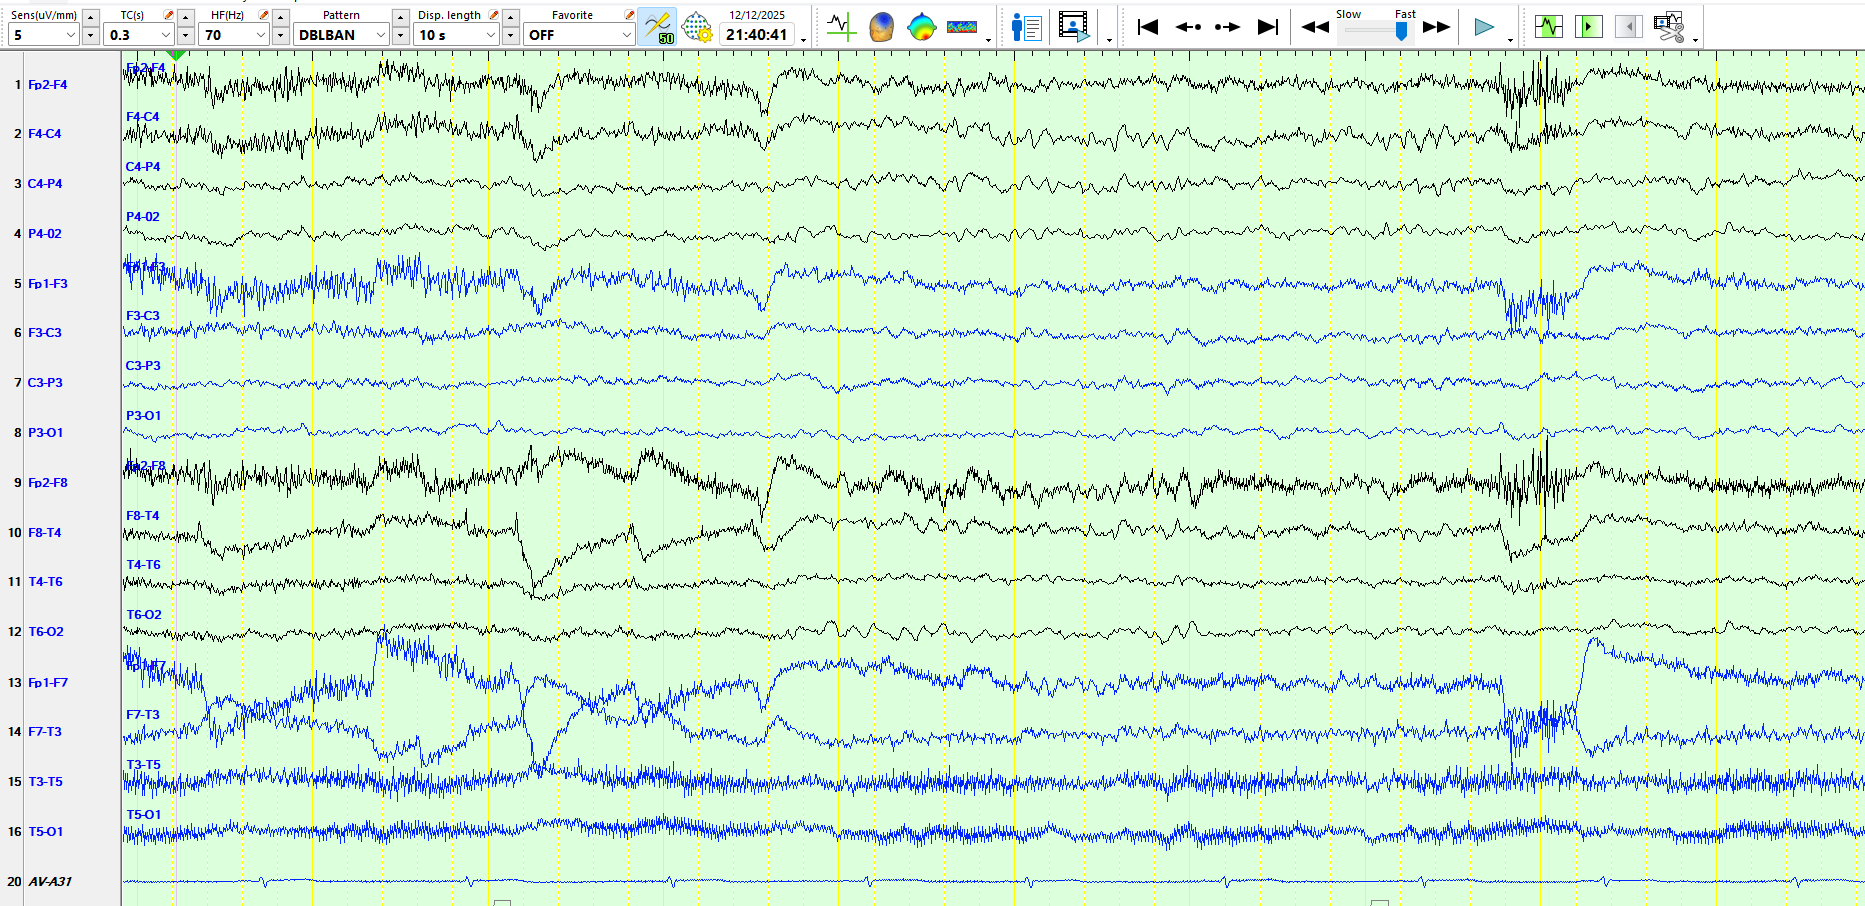Open the HF(Hz) dropdown showing 70
This screenshot has height=906, width=1865.
click(234, 35)
